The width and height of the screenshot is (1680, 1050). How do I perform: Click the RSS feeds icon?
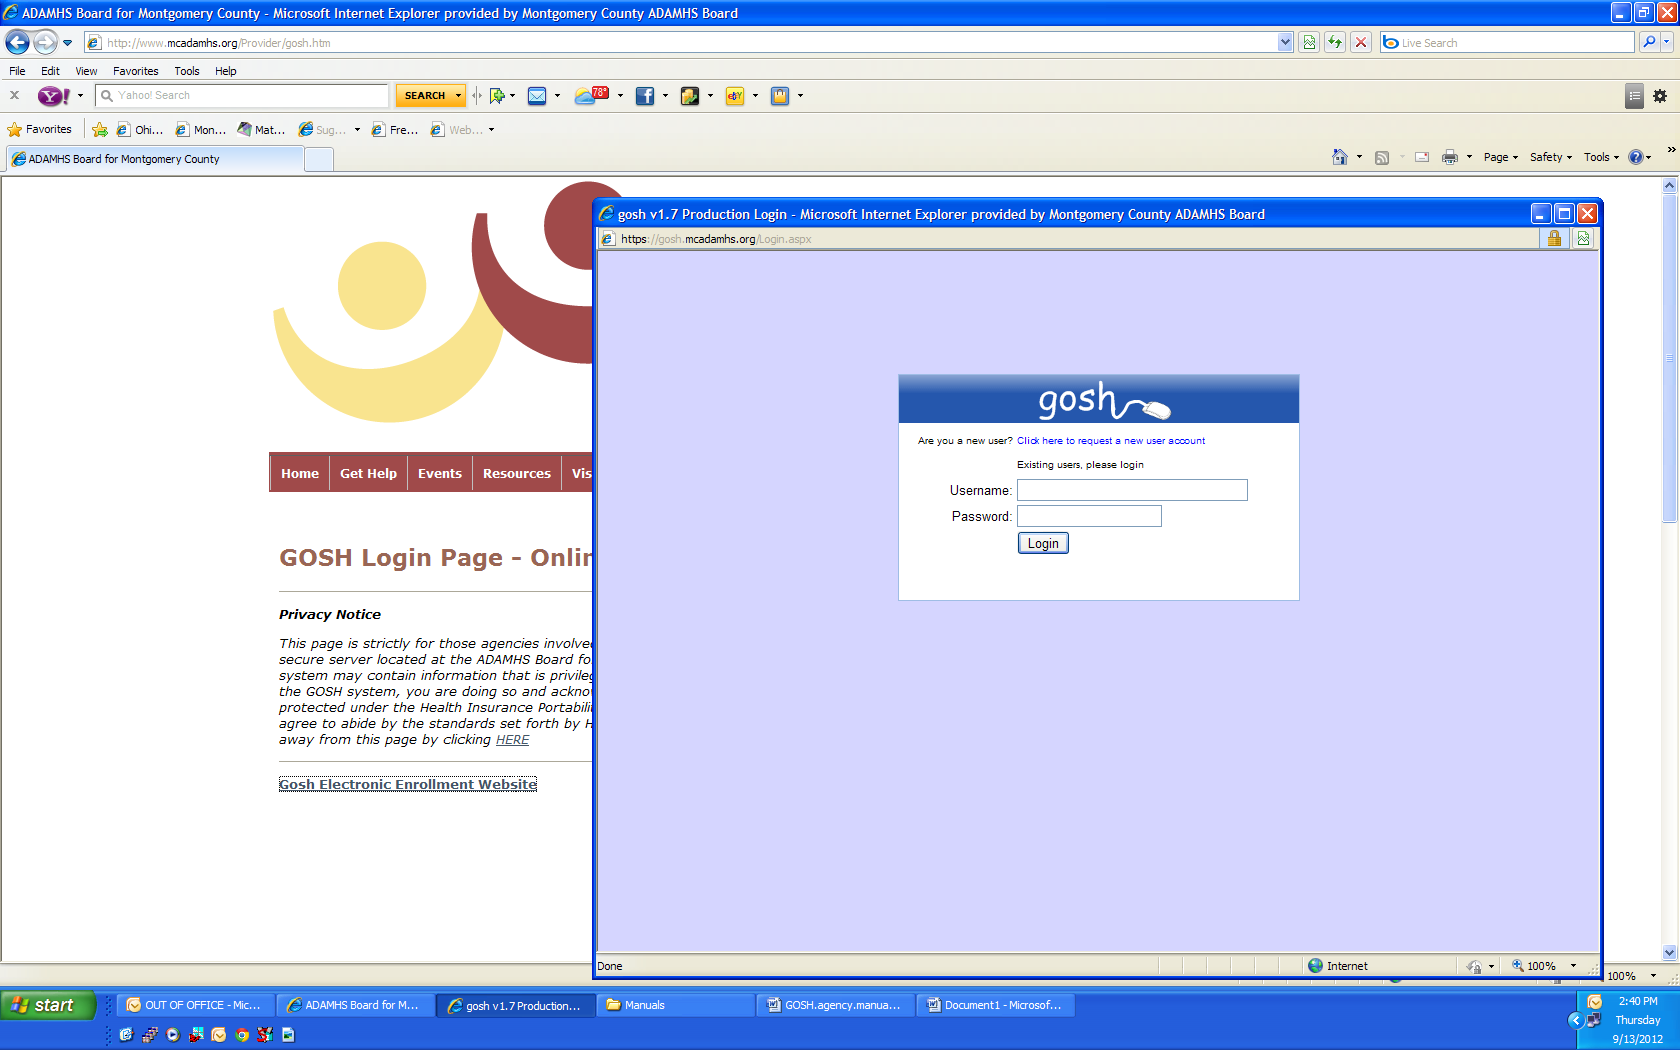1382,157
